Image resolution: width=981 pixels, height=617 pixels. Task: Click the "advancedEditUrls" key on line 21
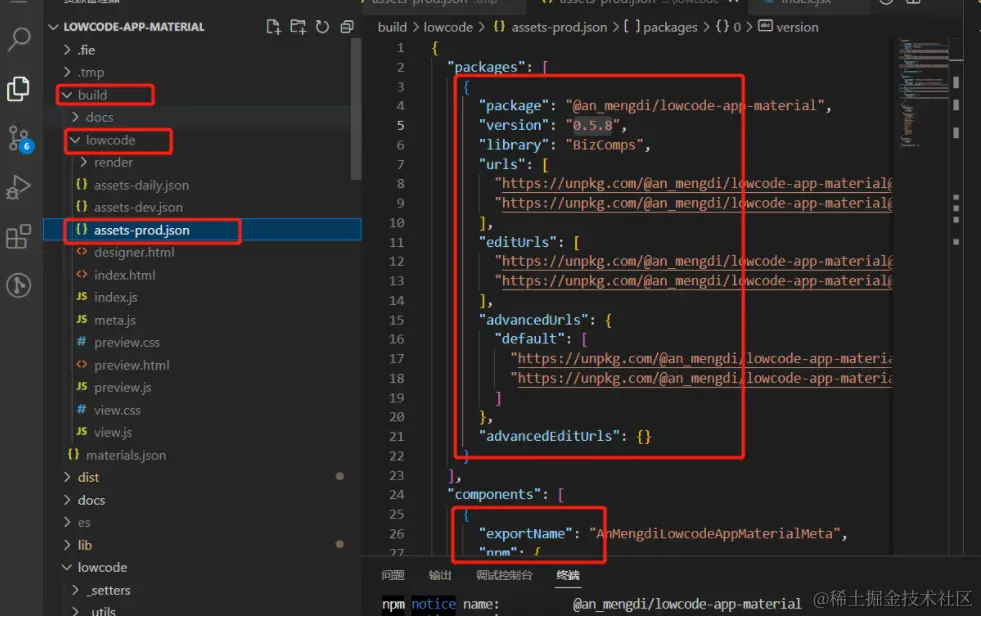(549, 436)
